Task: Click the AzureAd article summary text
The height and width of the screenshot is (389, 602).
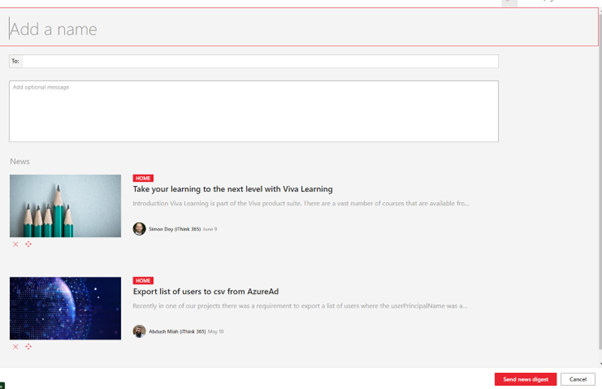Action: coord(300,306)
